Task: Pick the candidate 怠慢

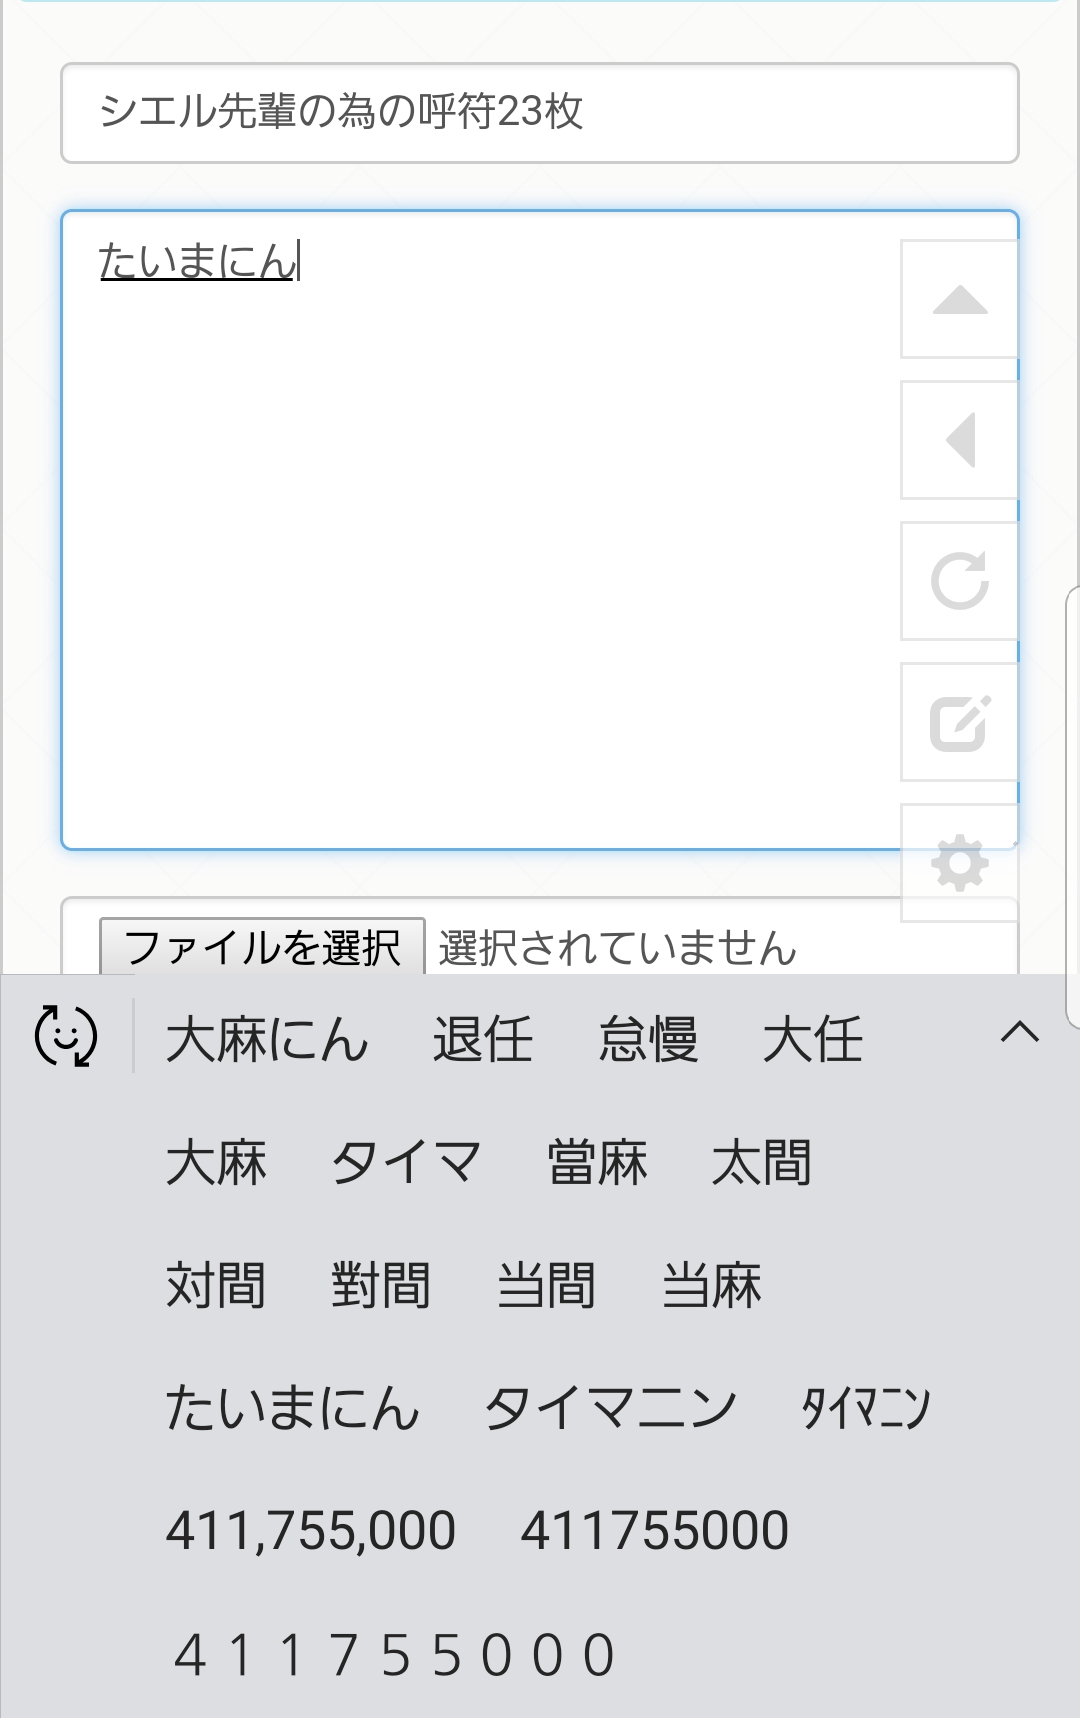Action: (x=648, y=1039)
